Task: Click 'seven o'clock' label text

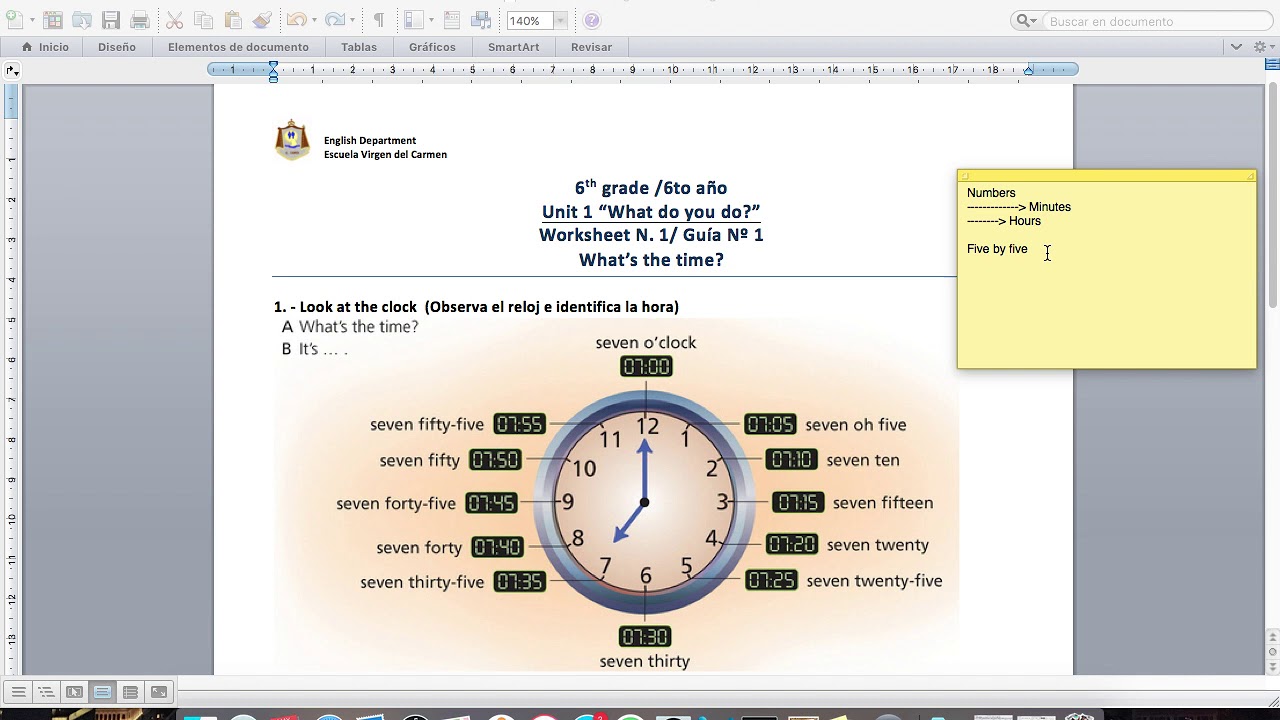Action: click(x=646, y=343)
